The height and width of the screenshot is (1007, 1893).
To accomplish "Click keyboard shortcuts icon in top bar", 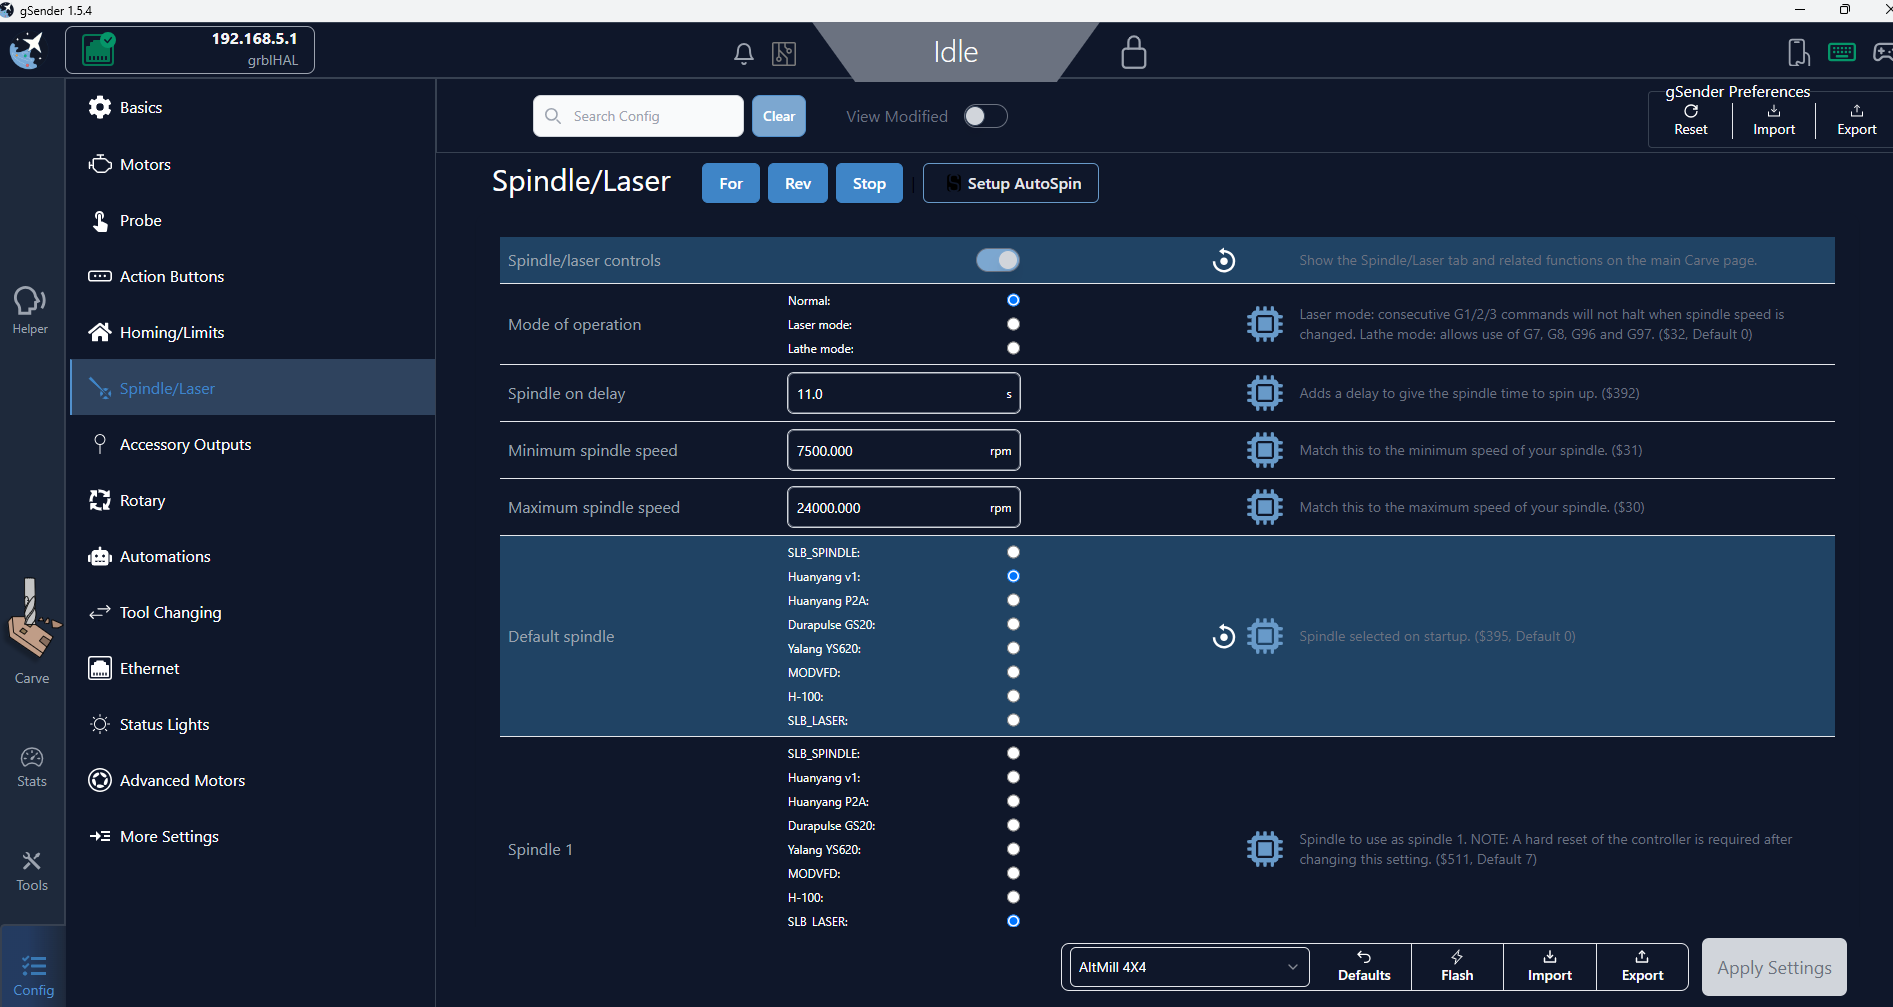I will click(1841, 52).
